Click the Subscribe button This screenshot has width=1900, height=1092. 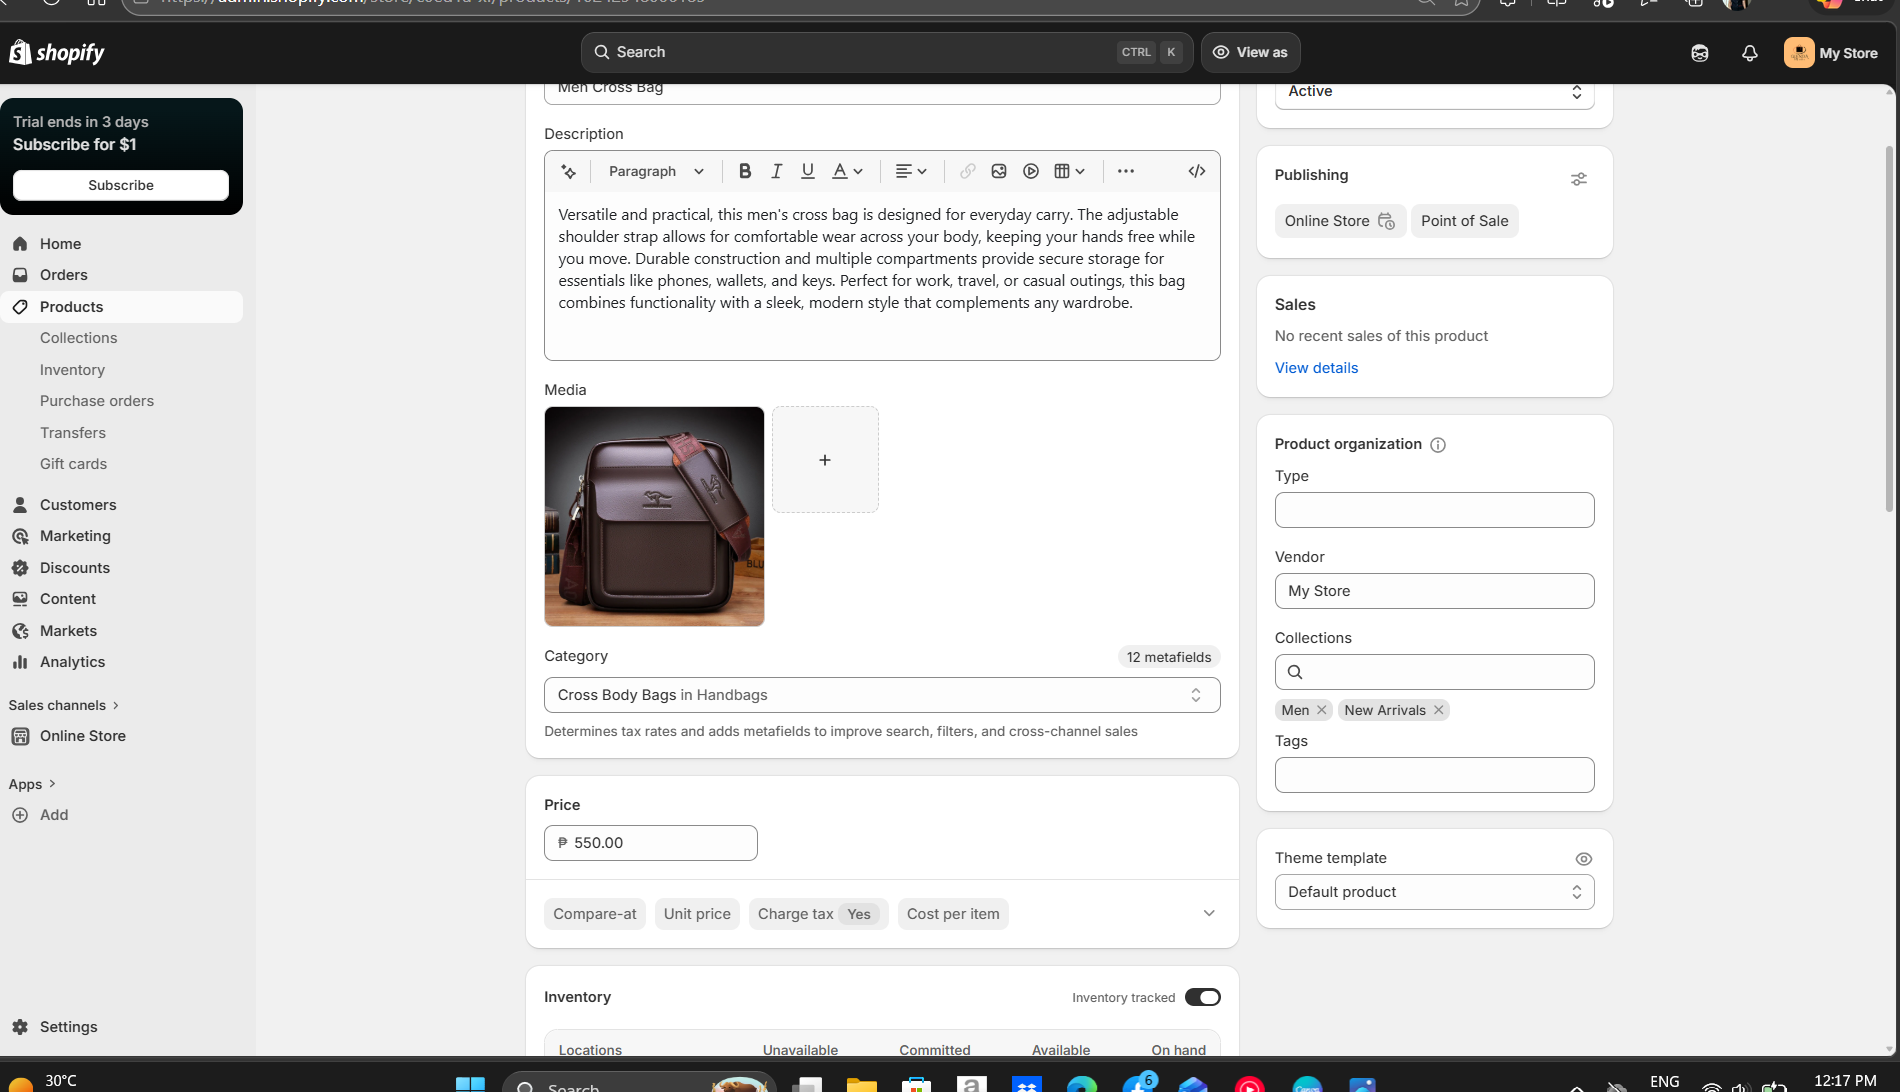tap(121, 185)
